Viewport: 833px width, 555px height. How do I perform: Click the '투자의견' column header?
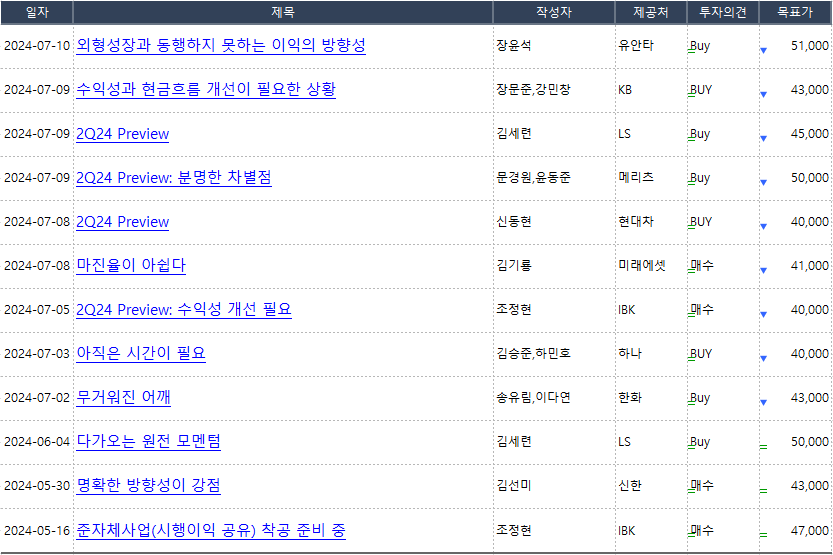[x=723, y=12]
